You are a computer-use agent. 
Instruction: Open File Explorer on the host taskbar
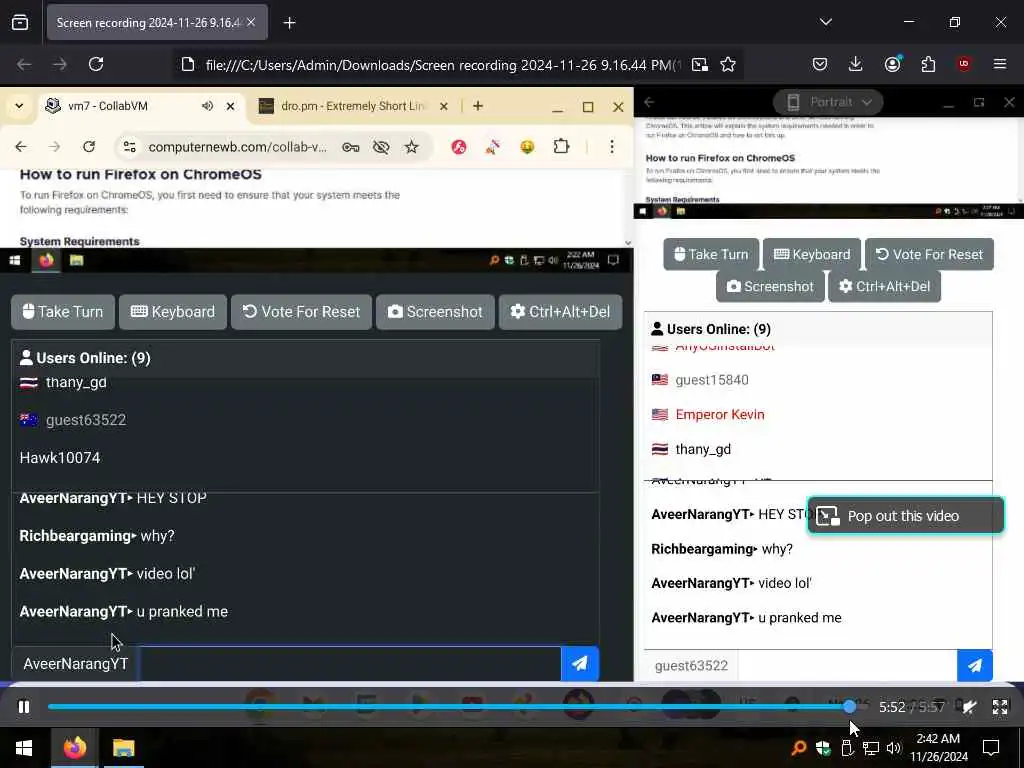pos(123,747)
